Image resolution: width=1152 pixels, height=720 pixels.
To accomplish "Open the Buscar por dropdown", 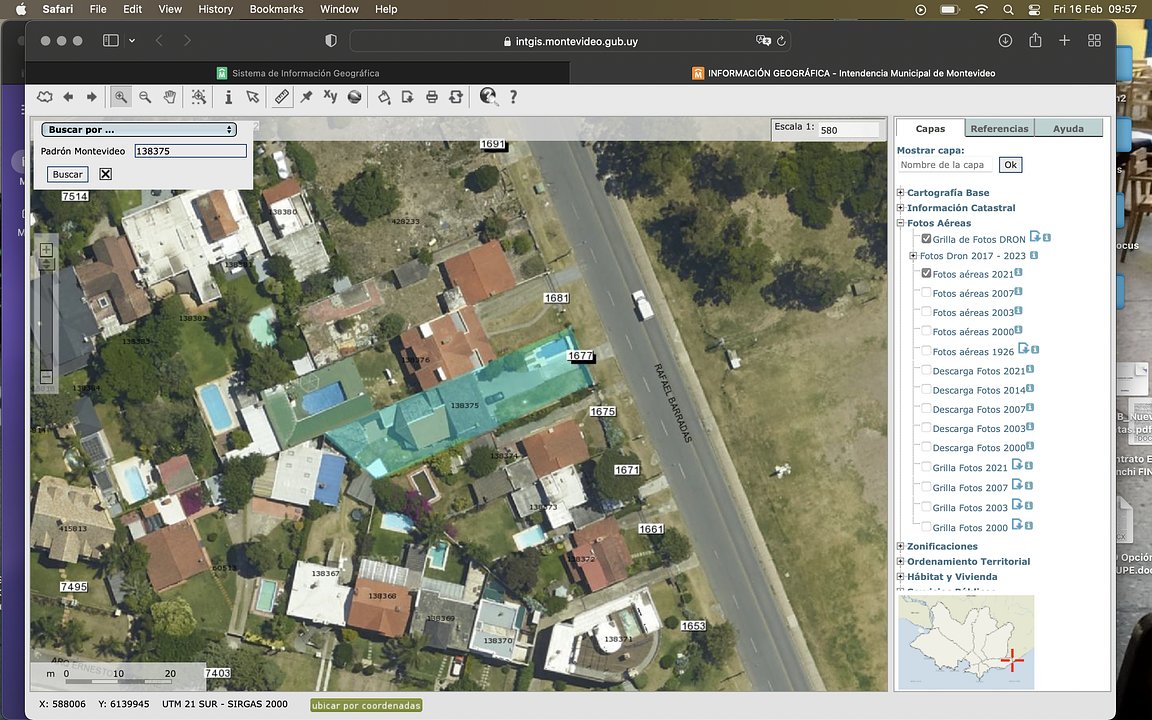I will (139, 130).
